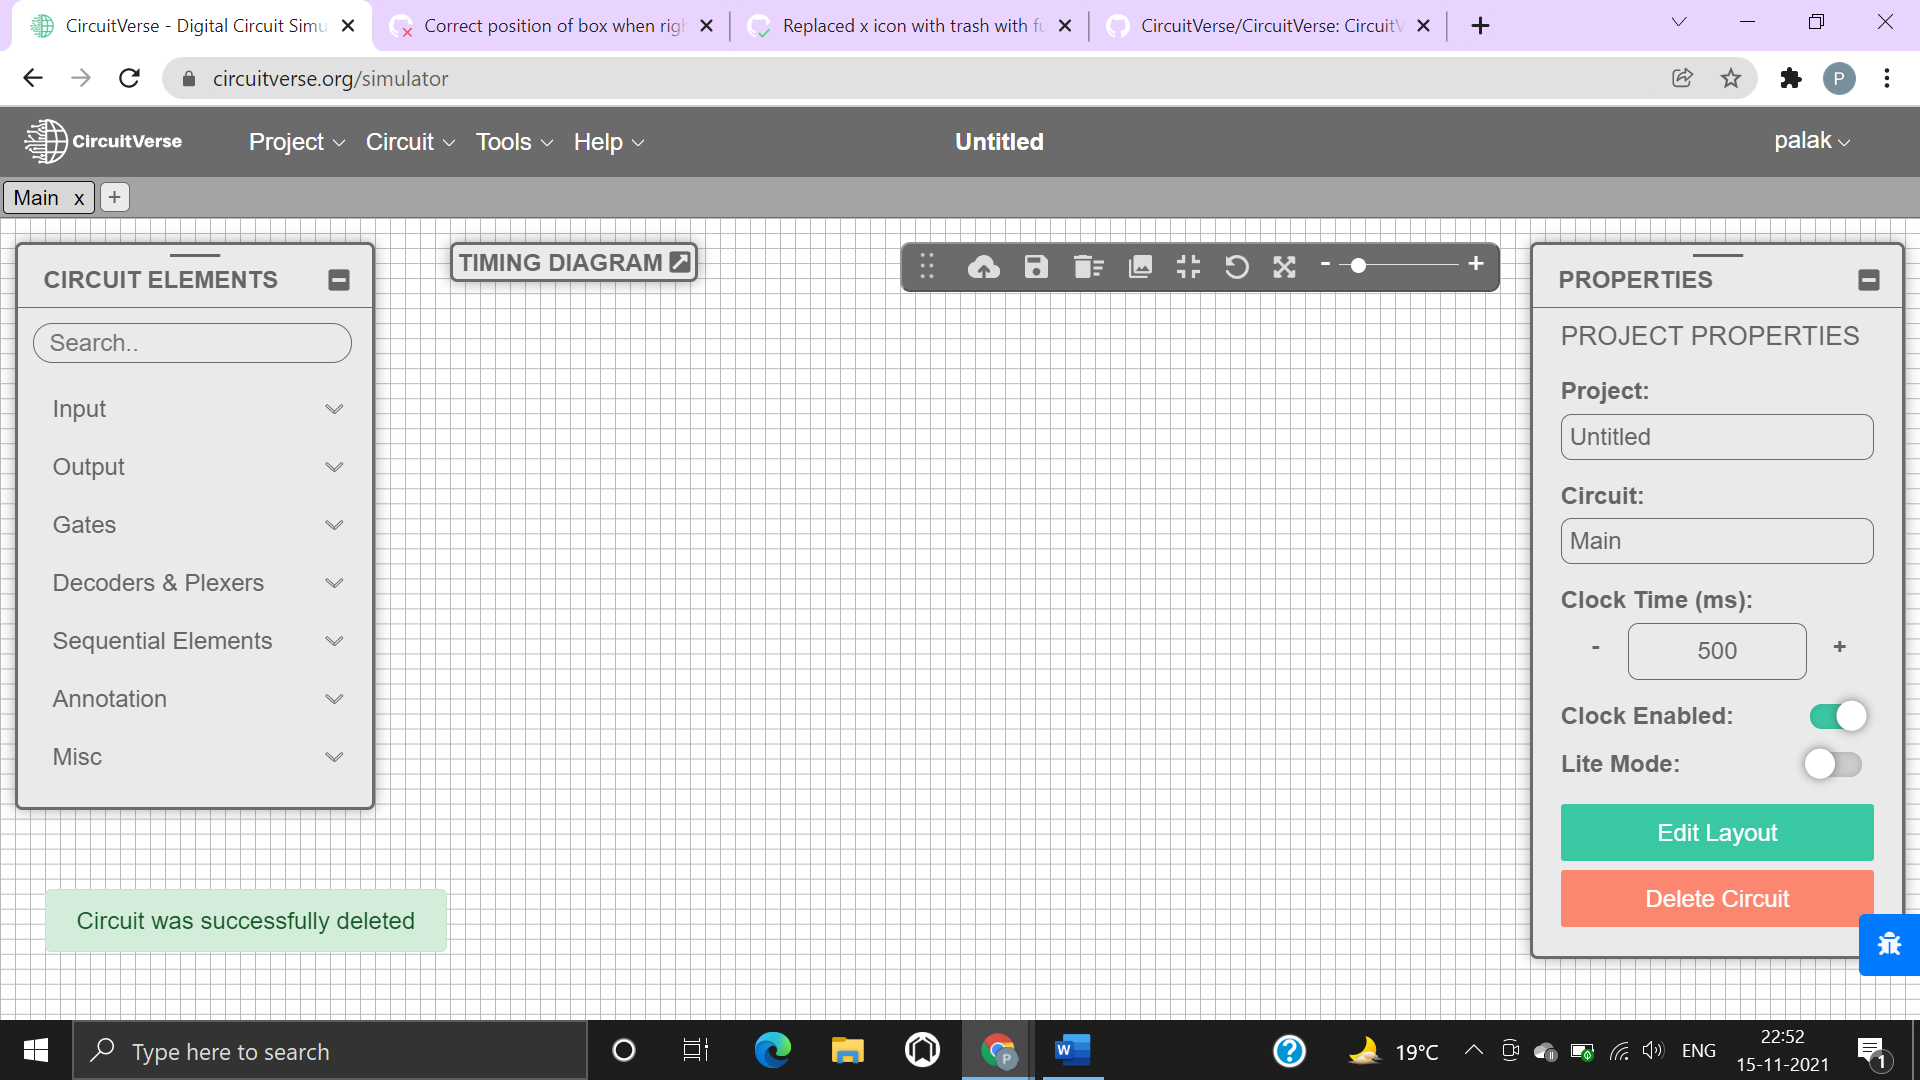Image resolution: width=1920 pixels, height=1080 pixels.
Task: Click the blue bug report button
Action: pos(1889,944)
